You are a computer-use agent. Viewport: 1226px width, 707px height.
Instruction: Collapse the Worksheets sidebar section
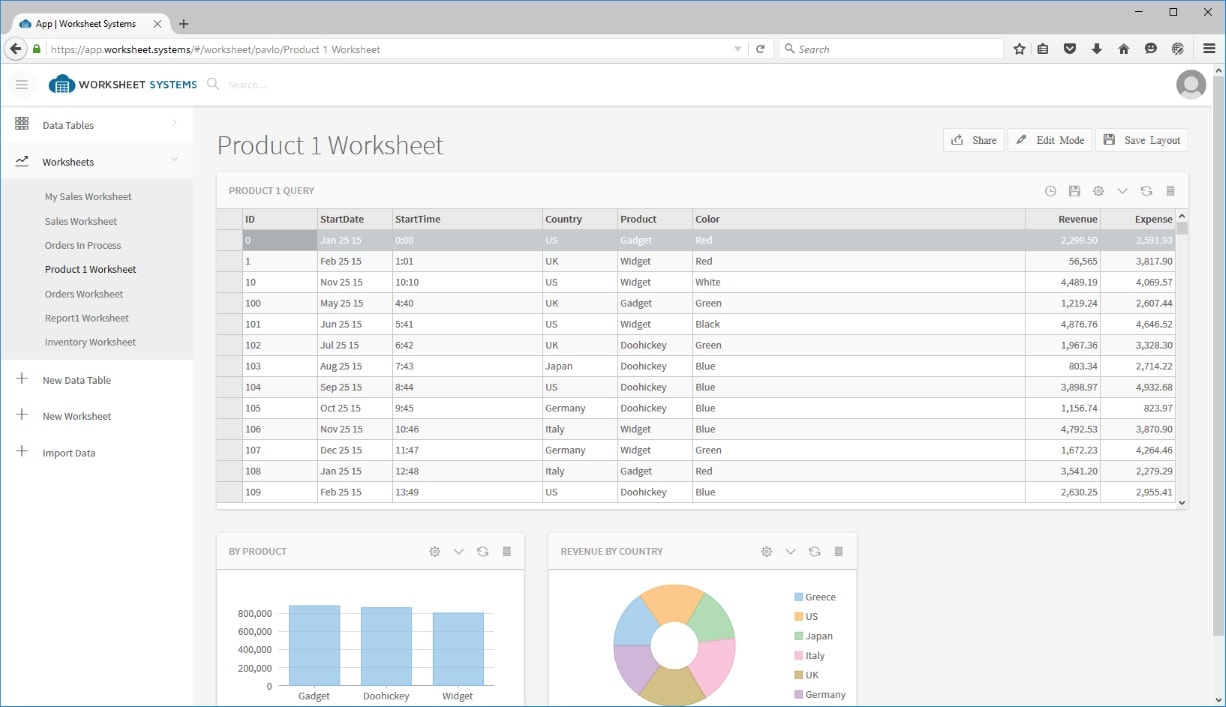174,160
